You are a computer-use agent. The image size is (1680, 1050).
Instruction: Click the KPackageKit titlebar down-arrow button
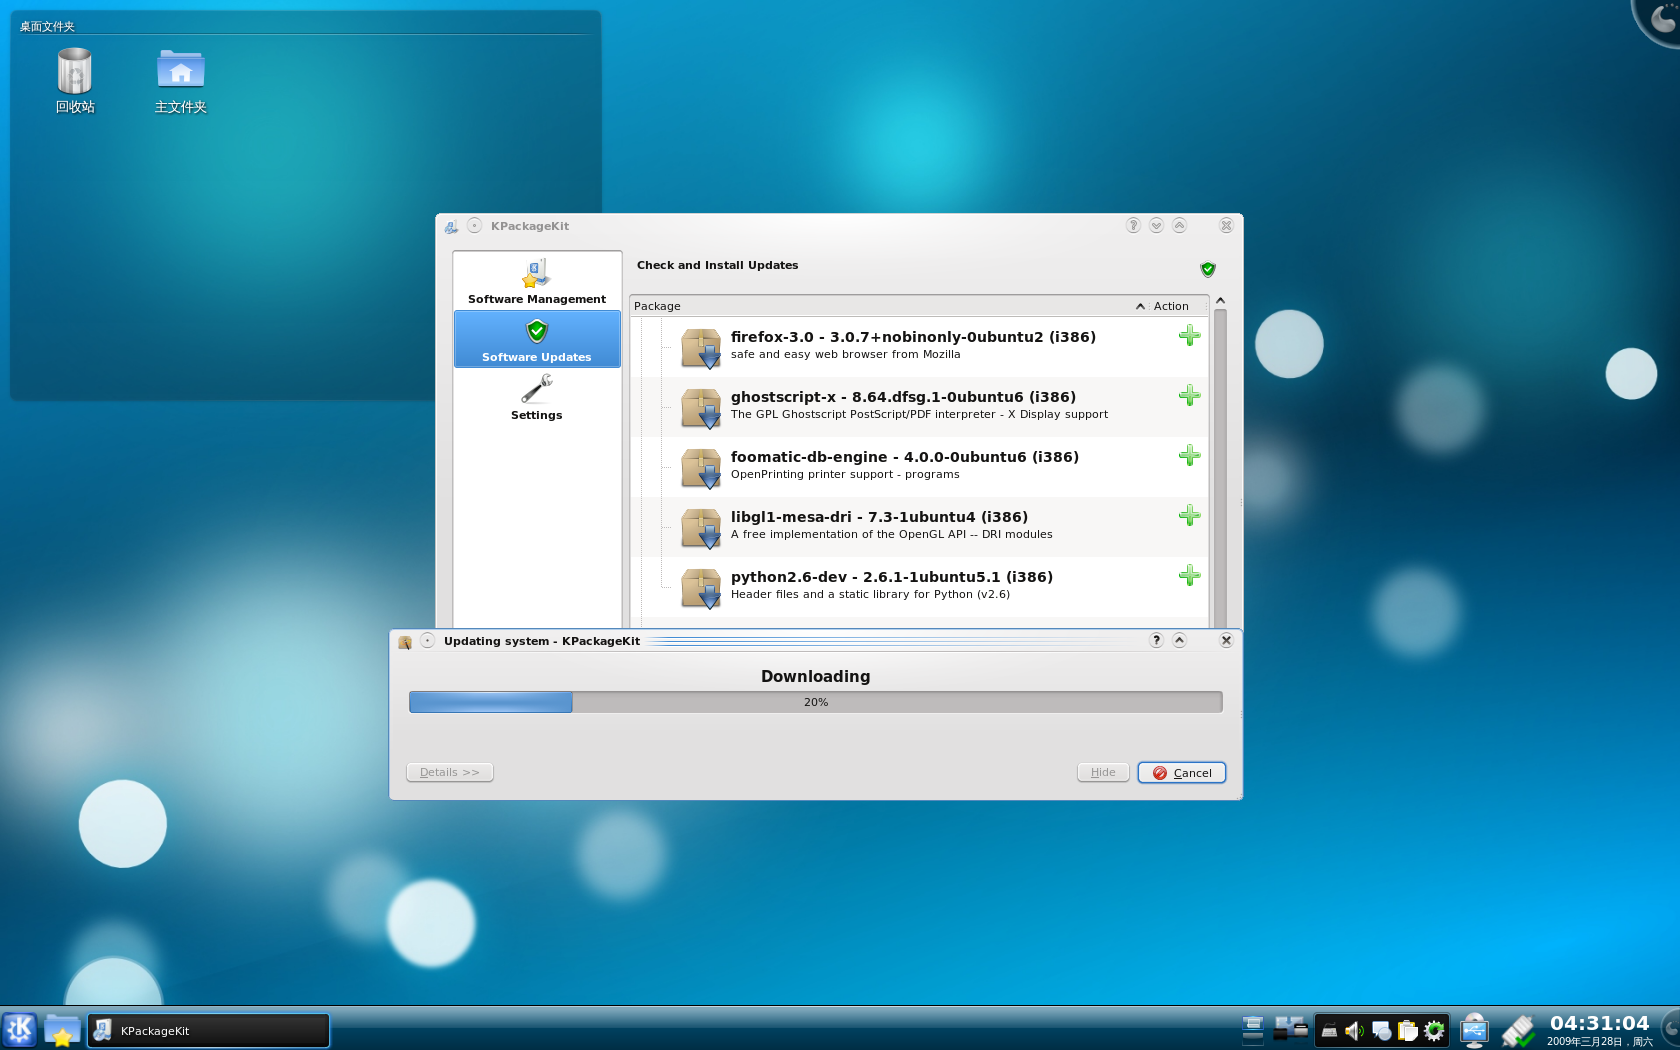[1156, 225]
